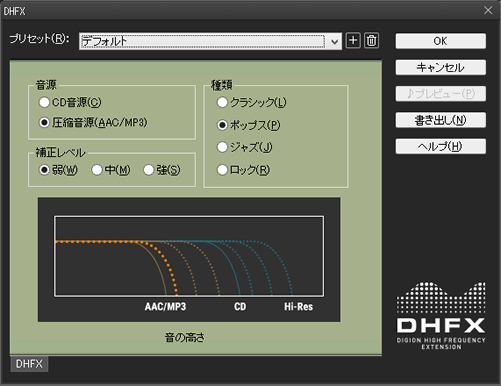Choose クラシック music type

[252, 102]
